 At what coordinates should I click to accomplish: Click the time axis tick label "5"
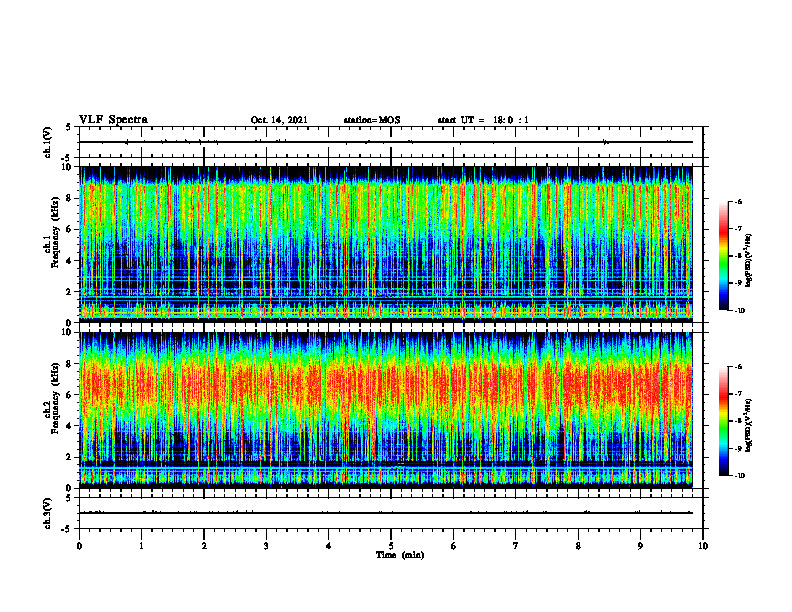coord(391,546)
